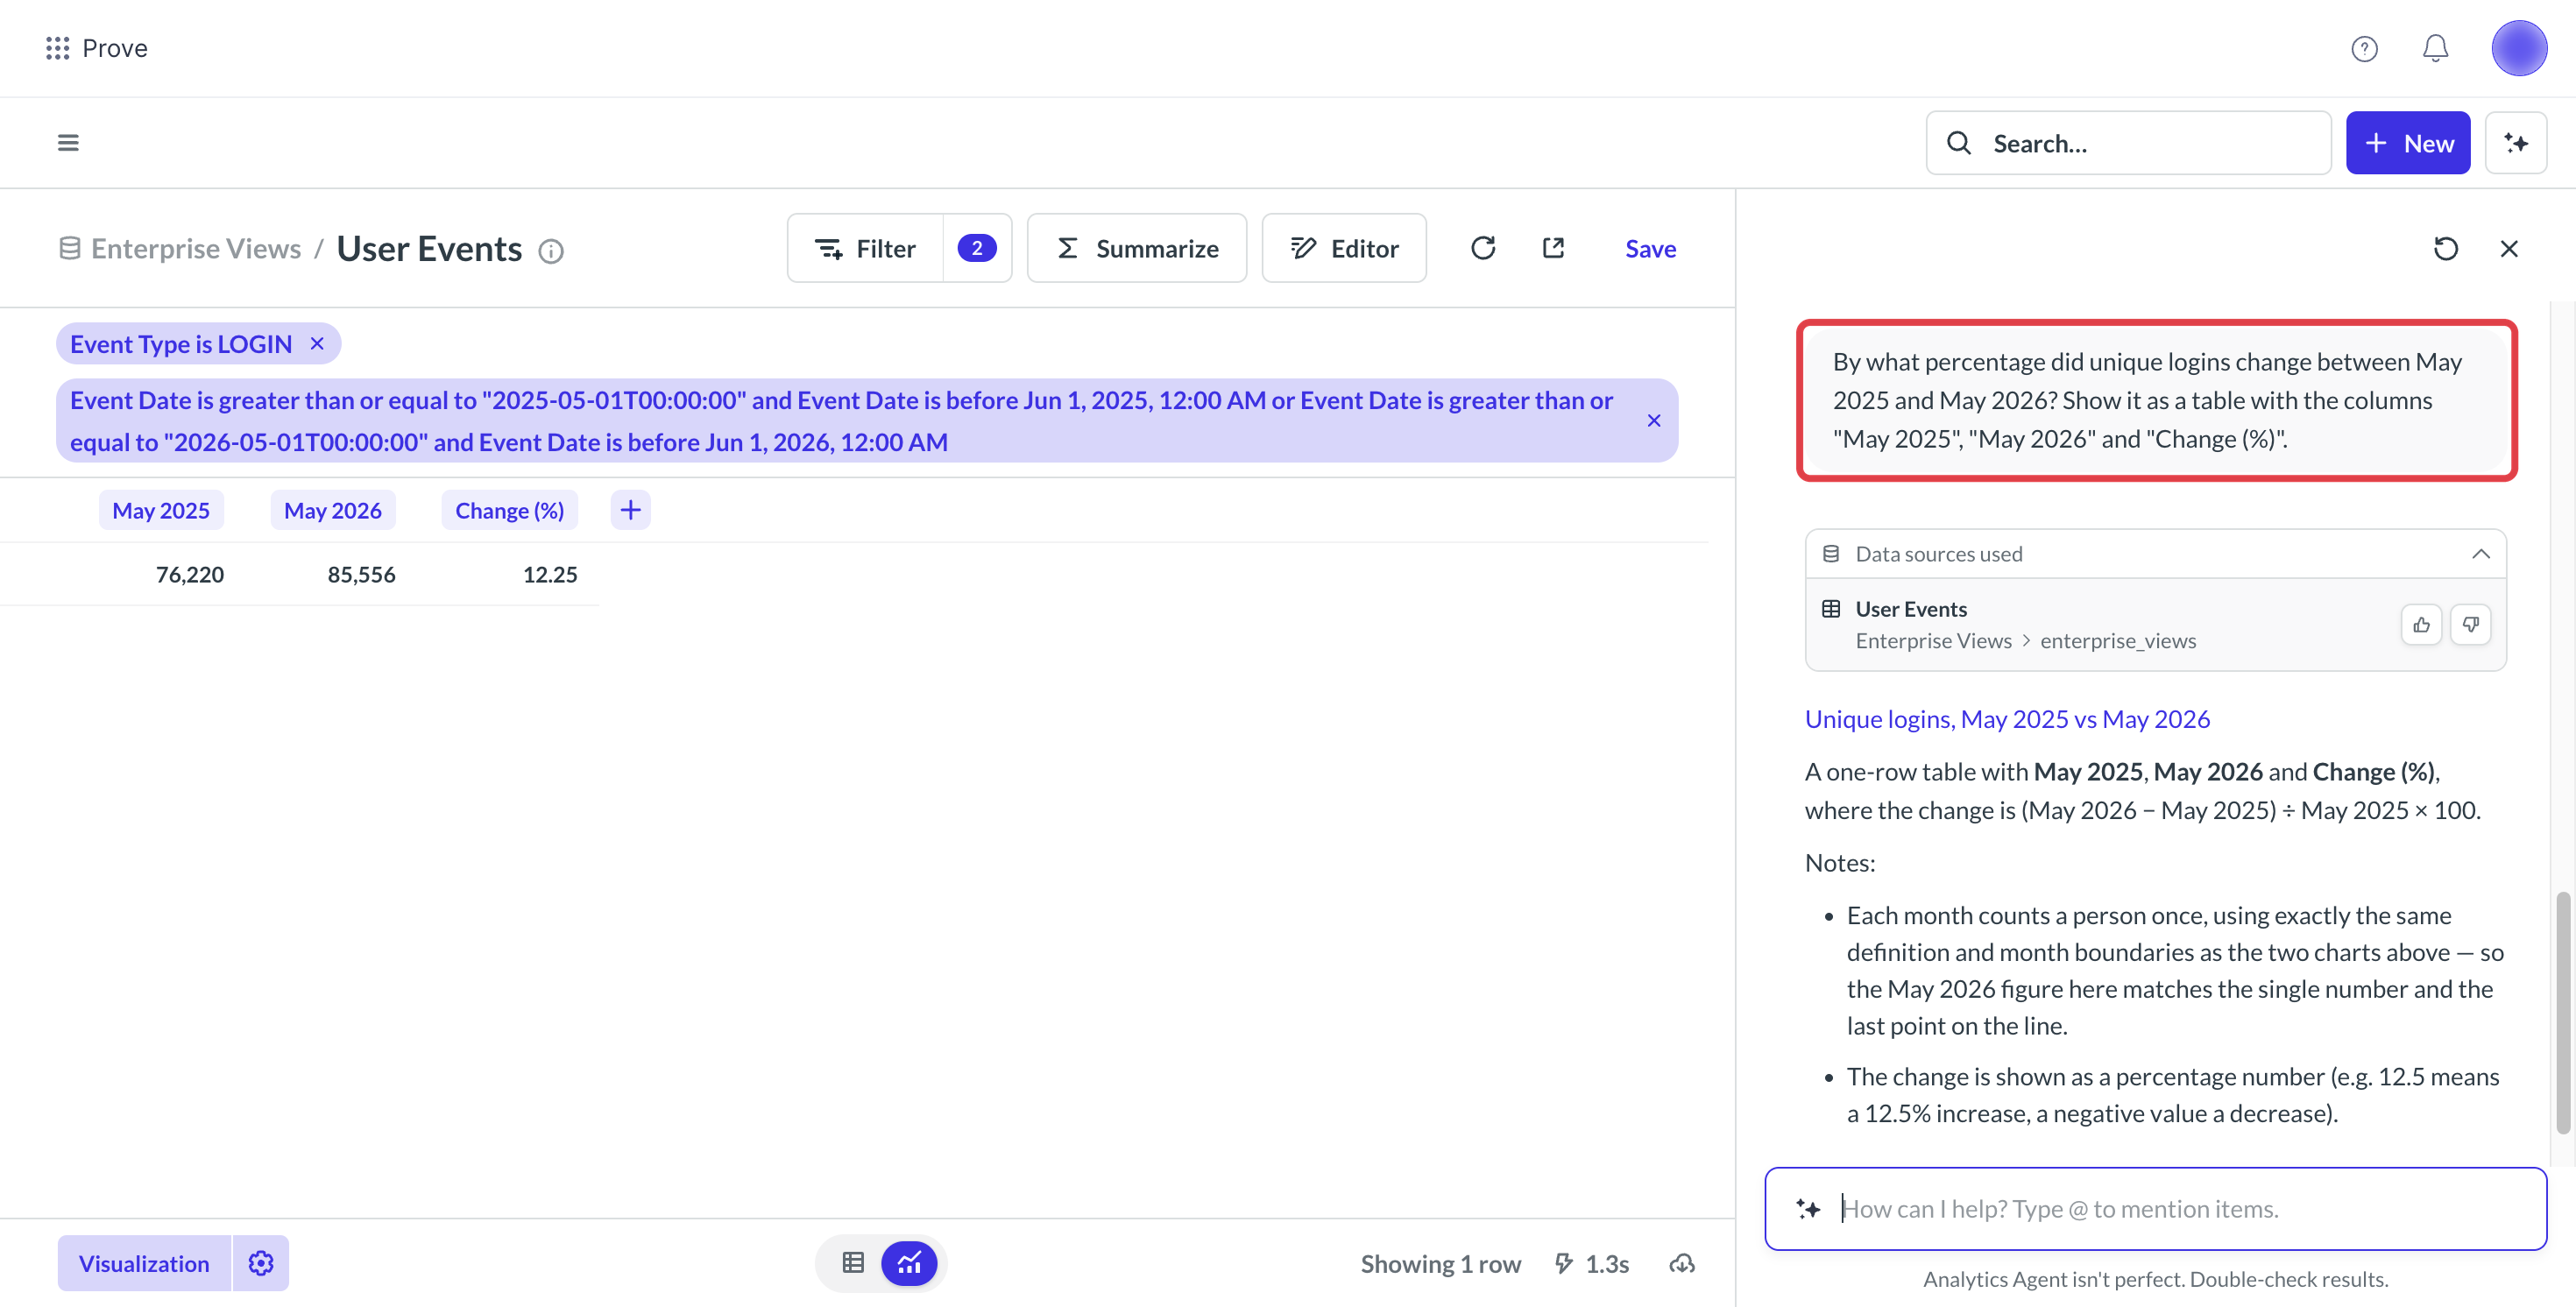This screenshot has width=2576, height=1307.
Task: Click the Search field
Action: pos(2128,143)
